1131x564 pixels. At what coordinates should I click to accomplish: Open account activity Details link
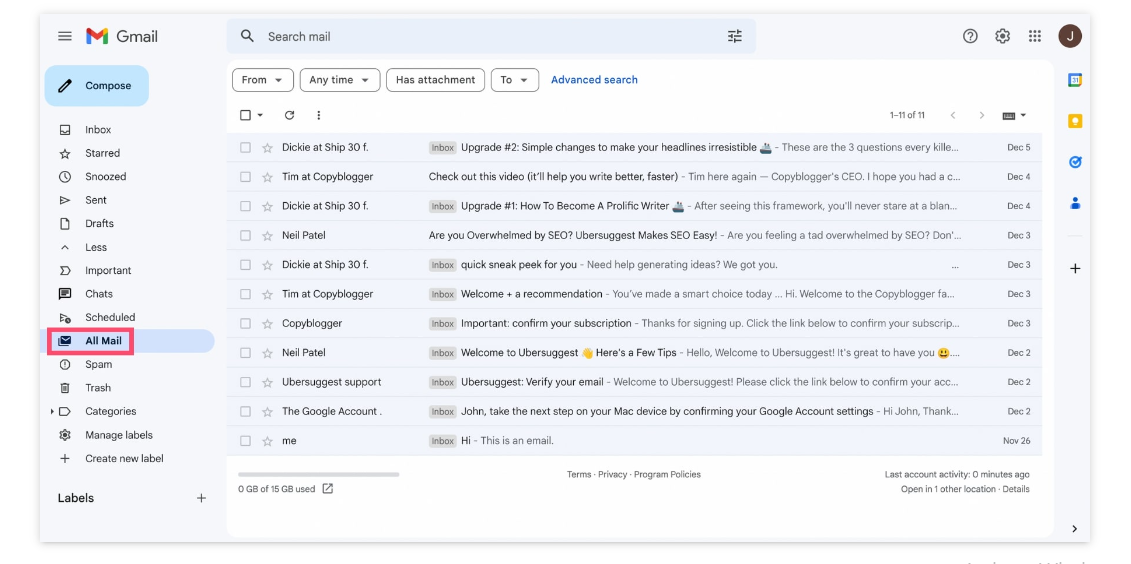tap(1016, 489)
